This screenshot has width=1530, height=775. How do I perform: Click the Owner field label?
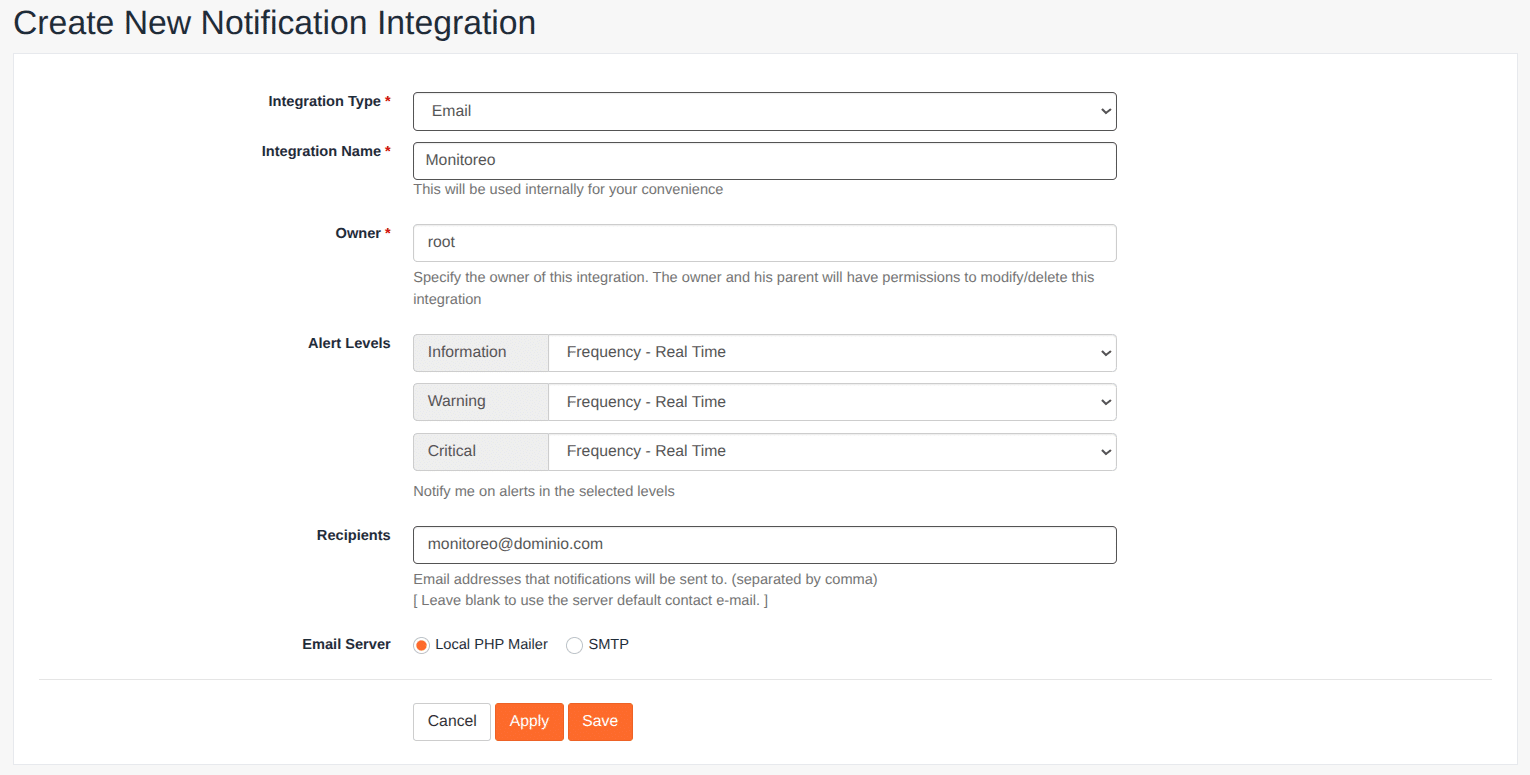(358, 233)
